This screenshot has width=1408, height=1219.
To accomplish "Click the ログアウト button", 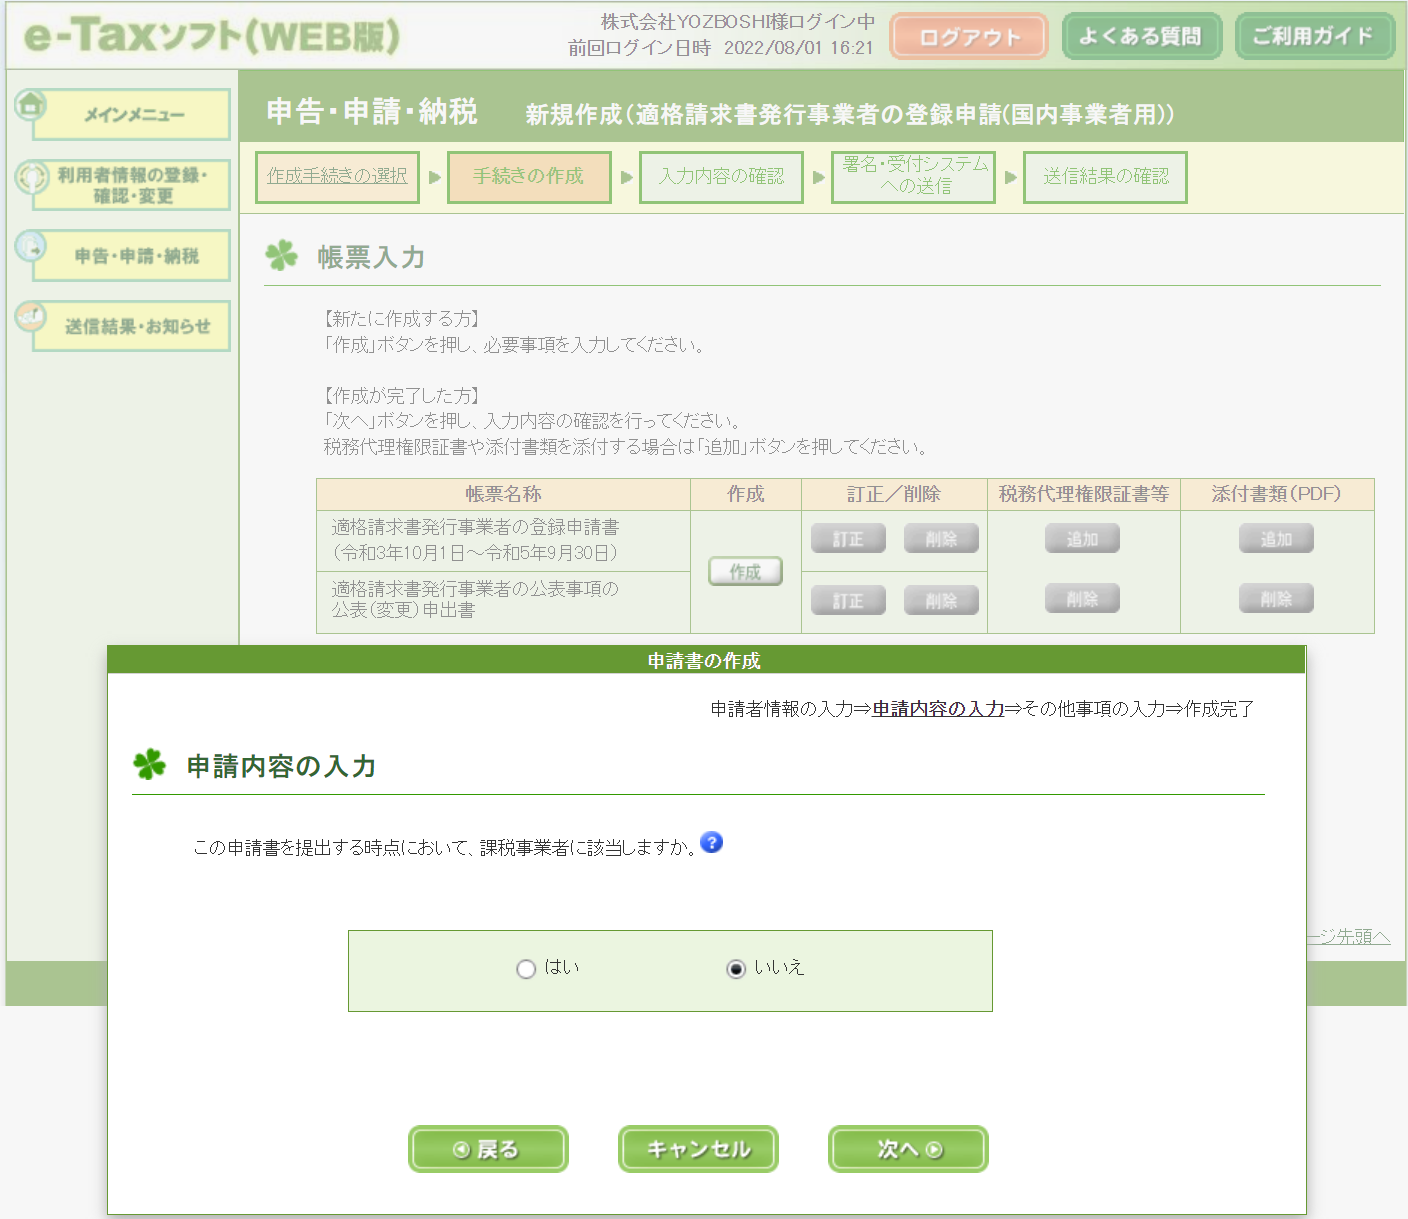I will [969, 37].
